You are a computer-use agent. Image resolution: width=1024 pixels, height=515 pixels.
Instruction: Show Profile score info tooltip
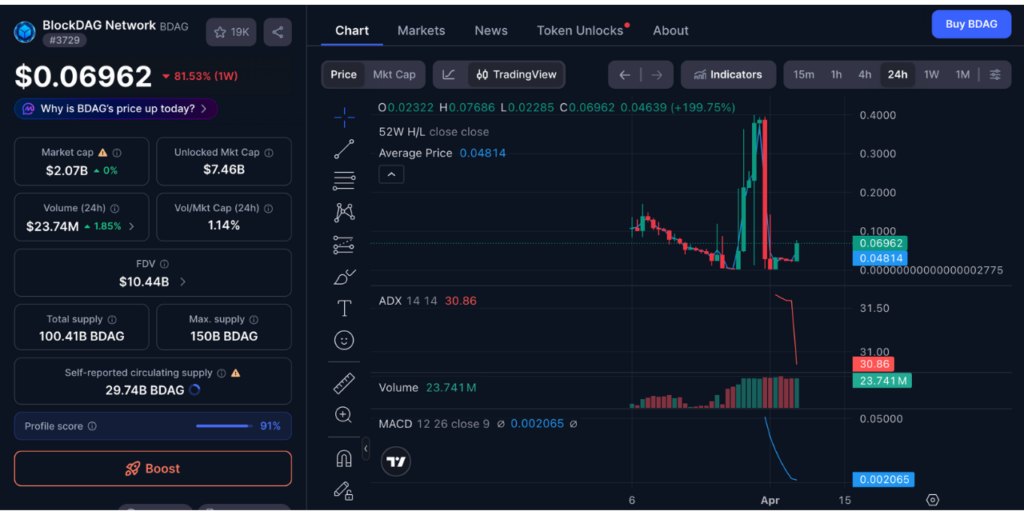pyautogui.click(x=92, y=426)
